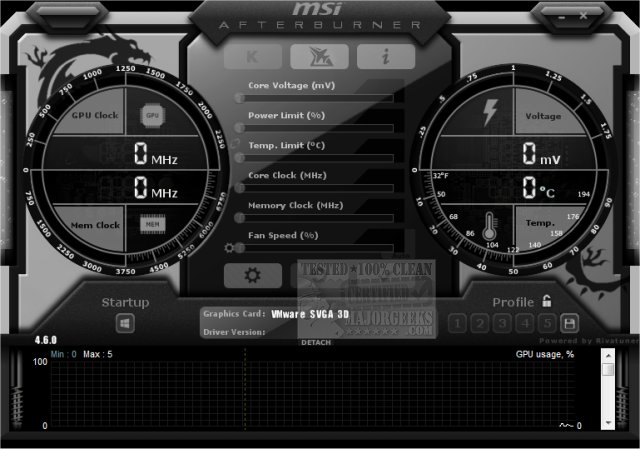This screenshot has height=449, width=640.
Task: Click graph scrollbar up arrow
Action: [x=608, y=356]
